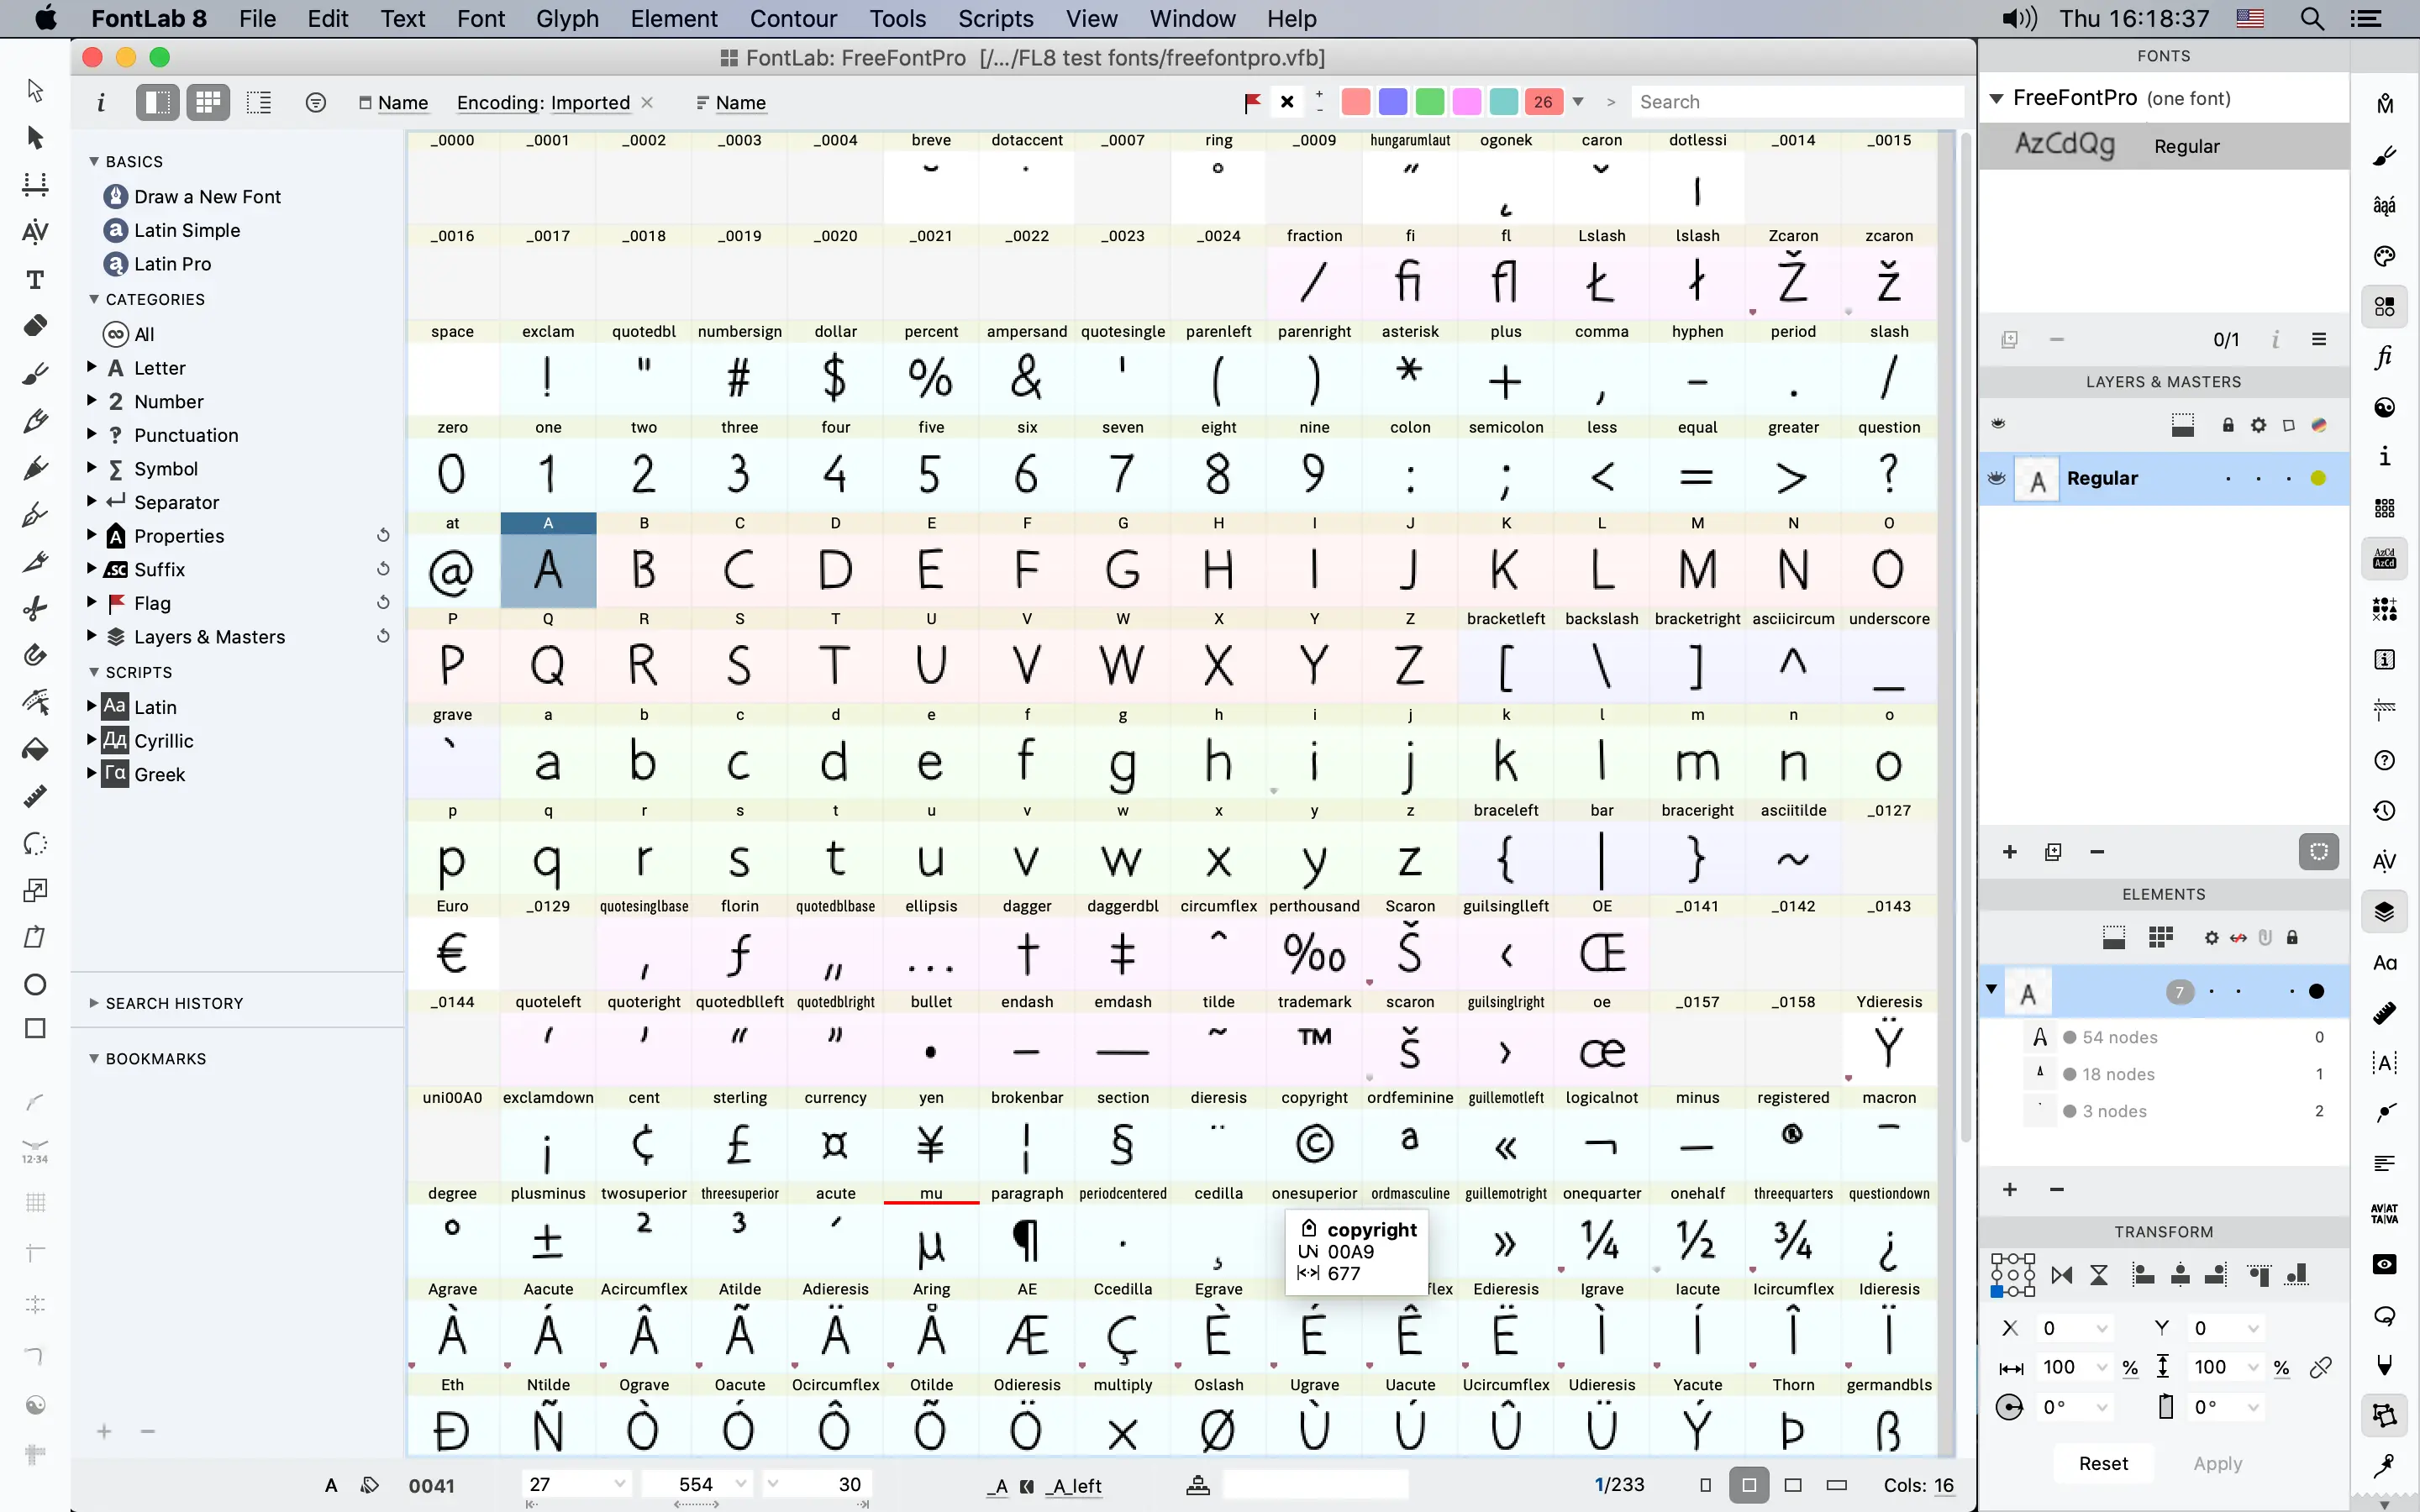Select the Ellipse tool
Image resolution: width=2420 pixels, height=1512 pixels.
coord(35,985)
